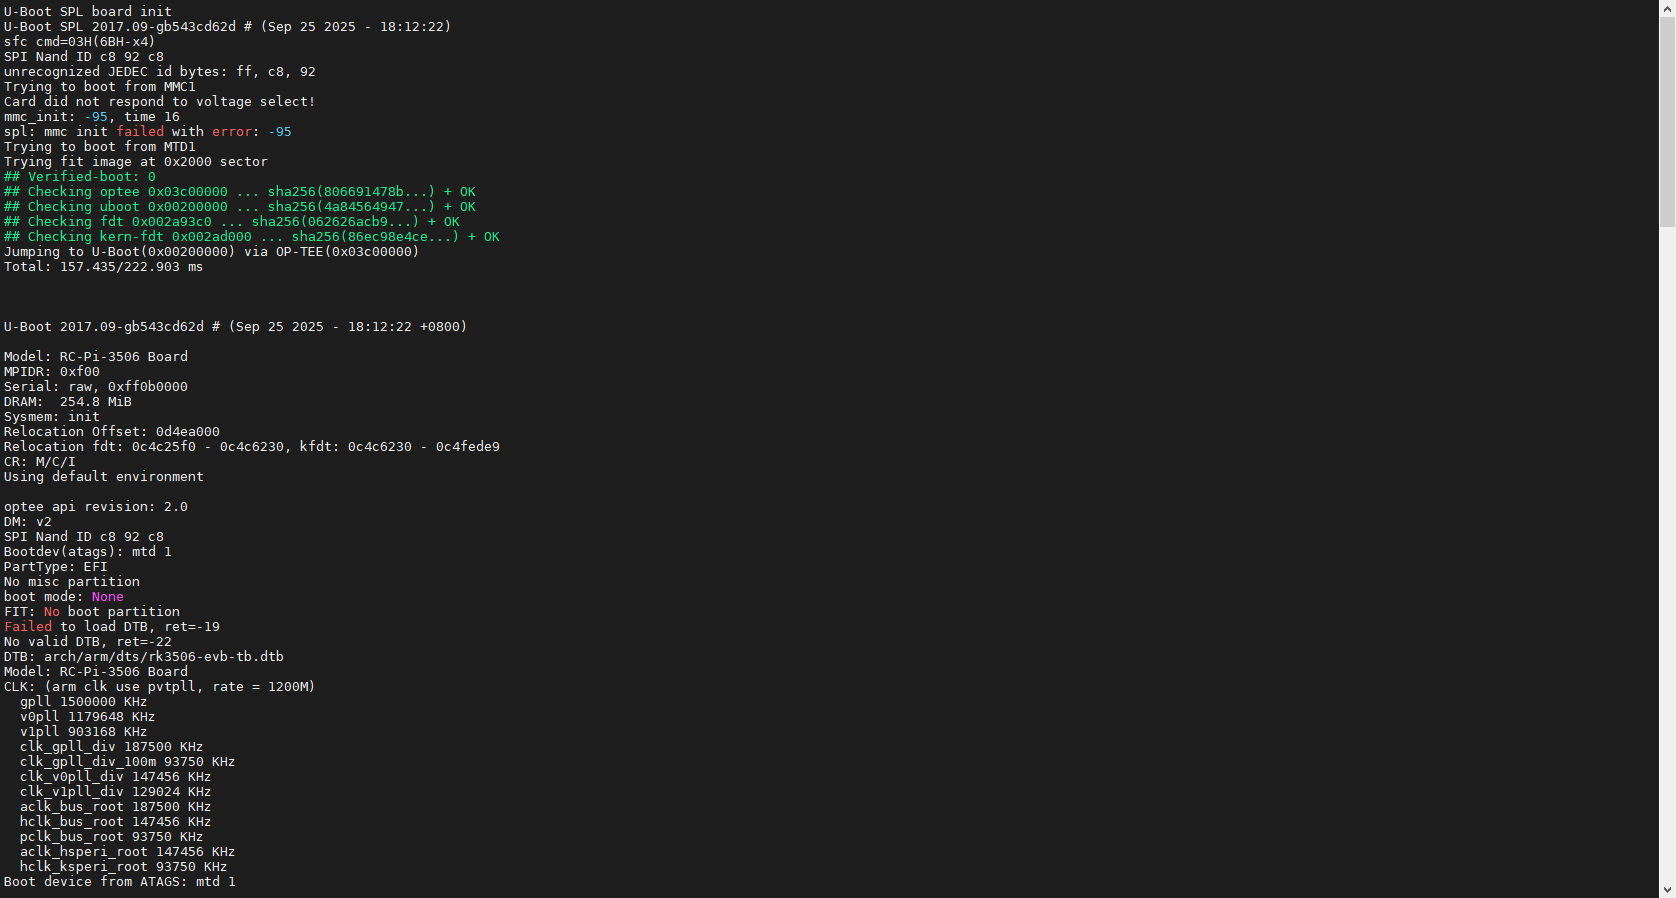Click the magenta 'None' boot mode value
Image resolution: width=1676 pixels, height=898 pixels.
(x=107, y=597)
